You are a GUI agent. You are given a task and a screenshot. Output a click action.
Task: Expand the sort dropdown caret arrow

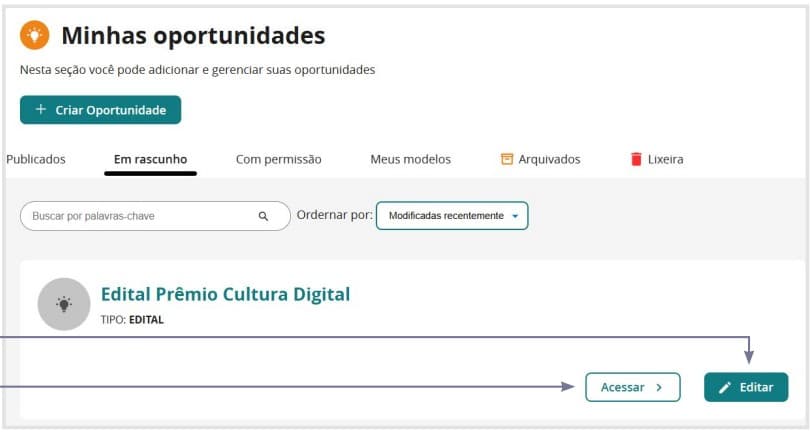[515, 216]
